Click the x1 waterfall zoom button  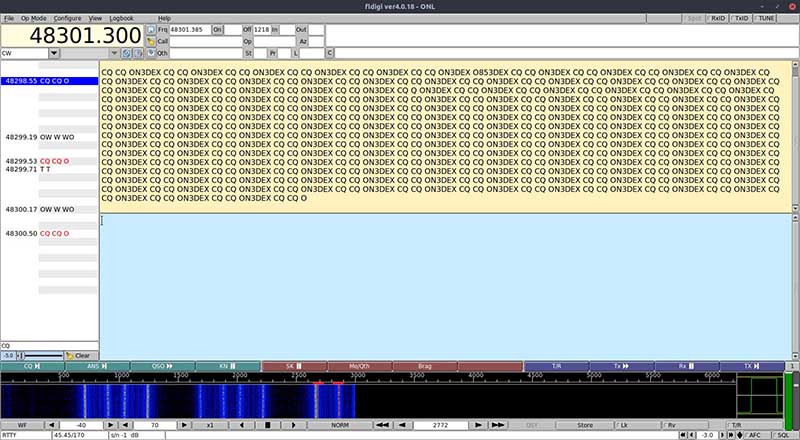[210, 425]
